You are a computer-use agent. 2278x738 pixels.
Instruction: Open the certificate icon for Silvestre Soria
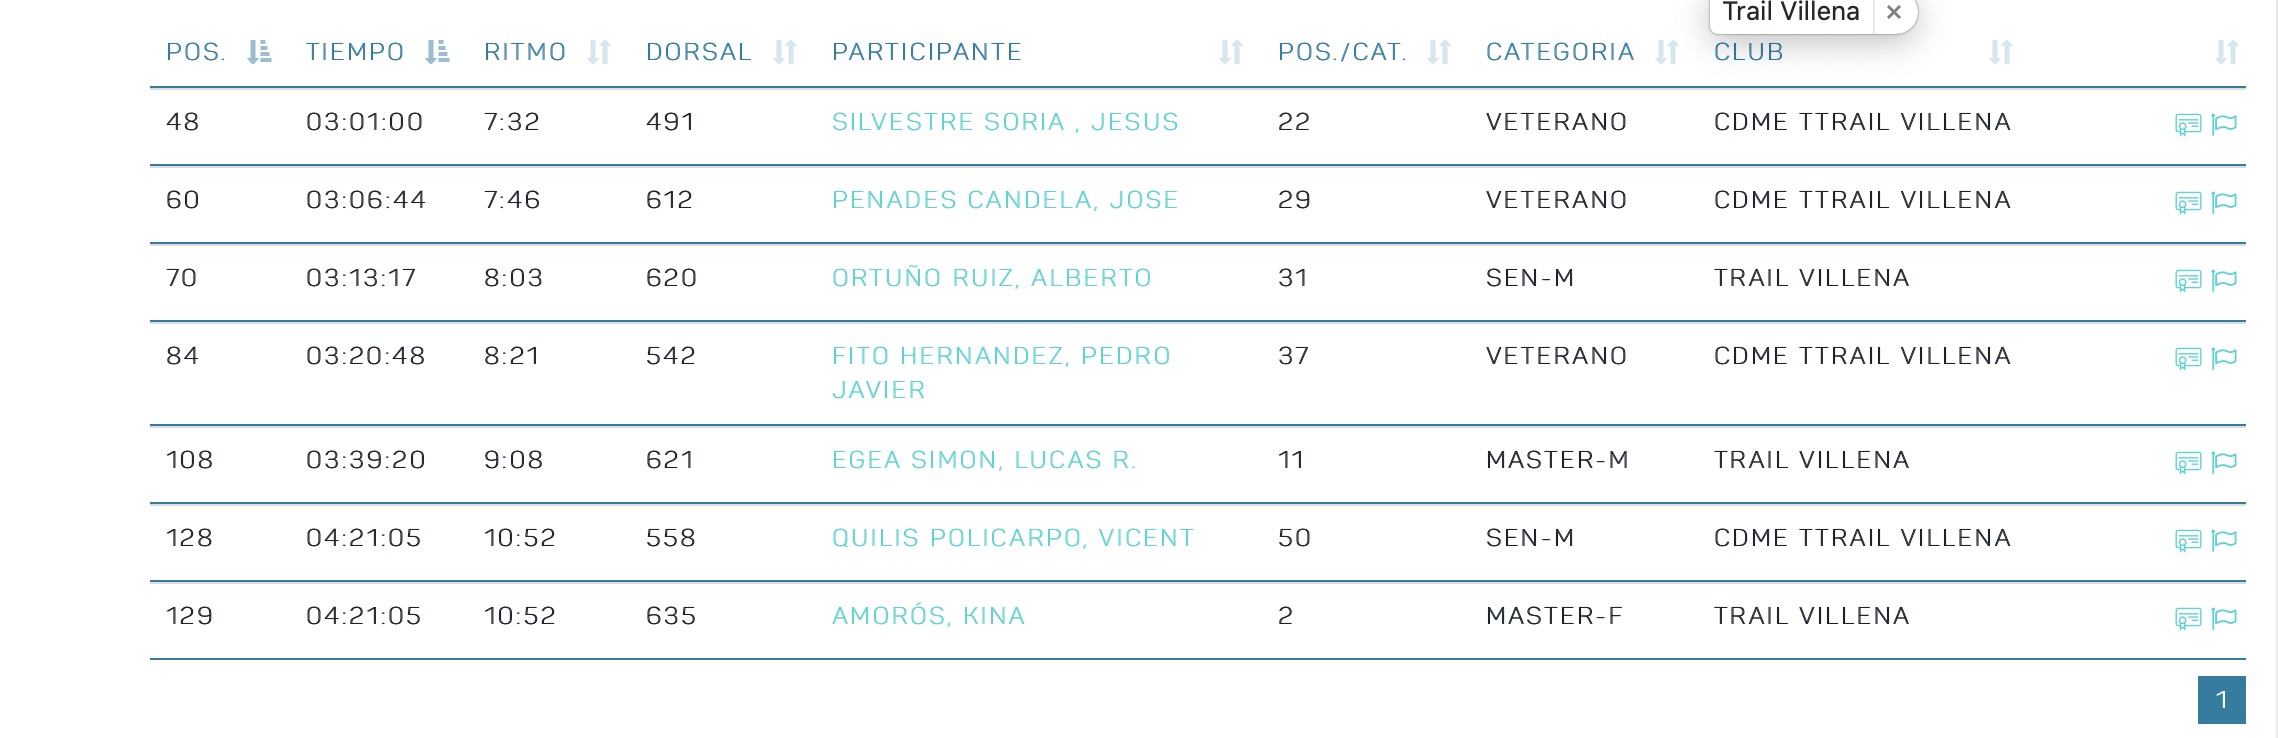pos(2187,124)
